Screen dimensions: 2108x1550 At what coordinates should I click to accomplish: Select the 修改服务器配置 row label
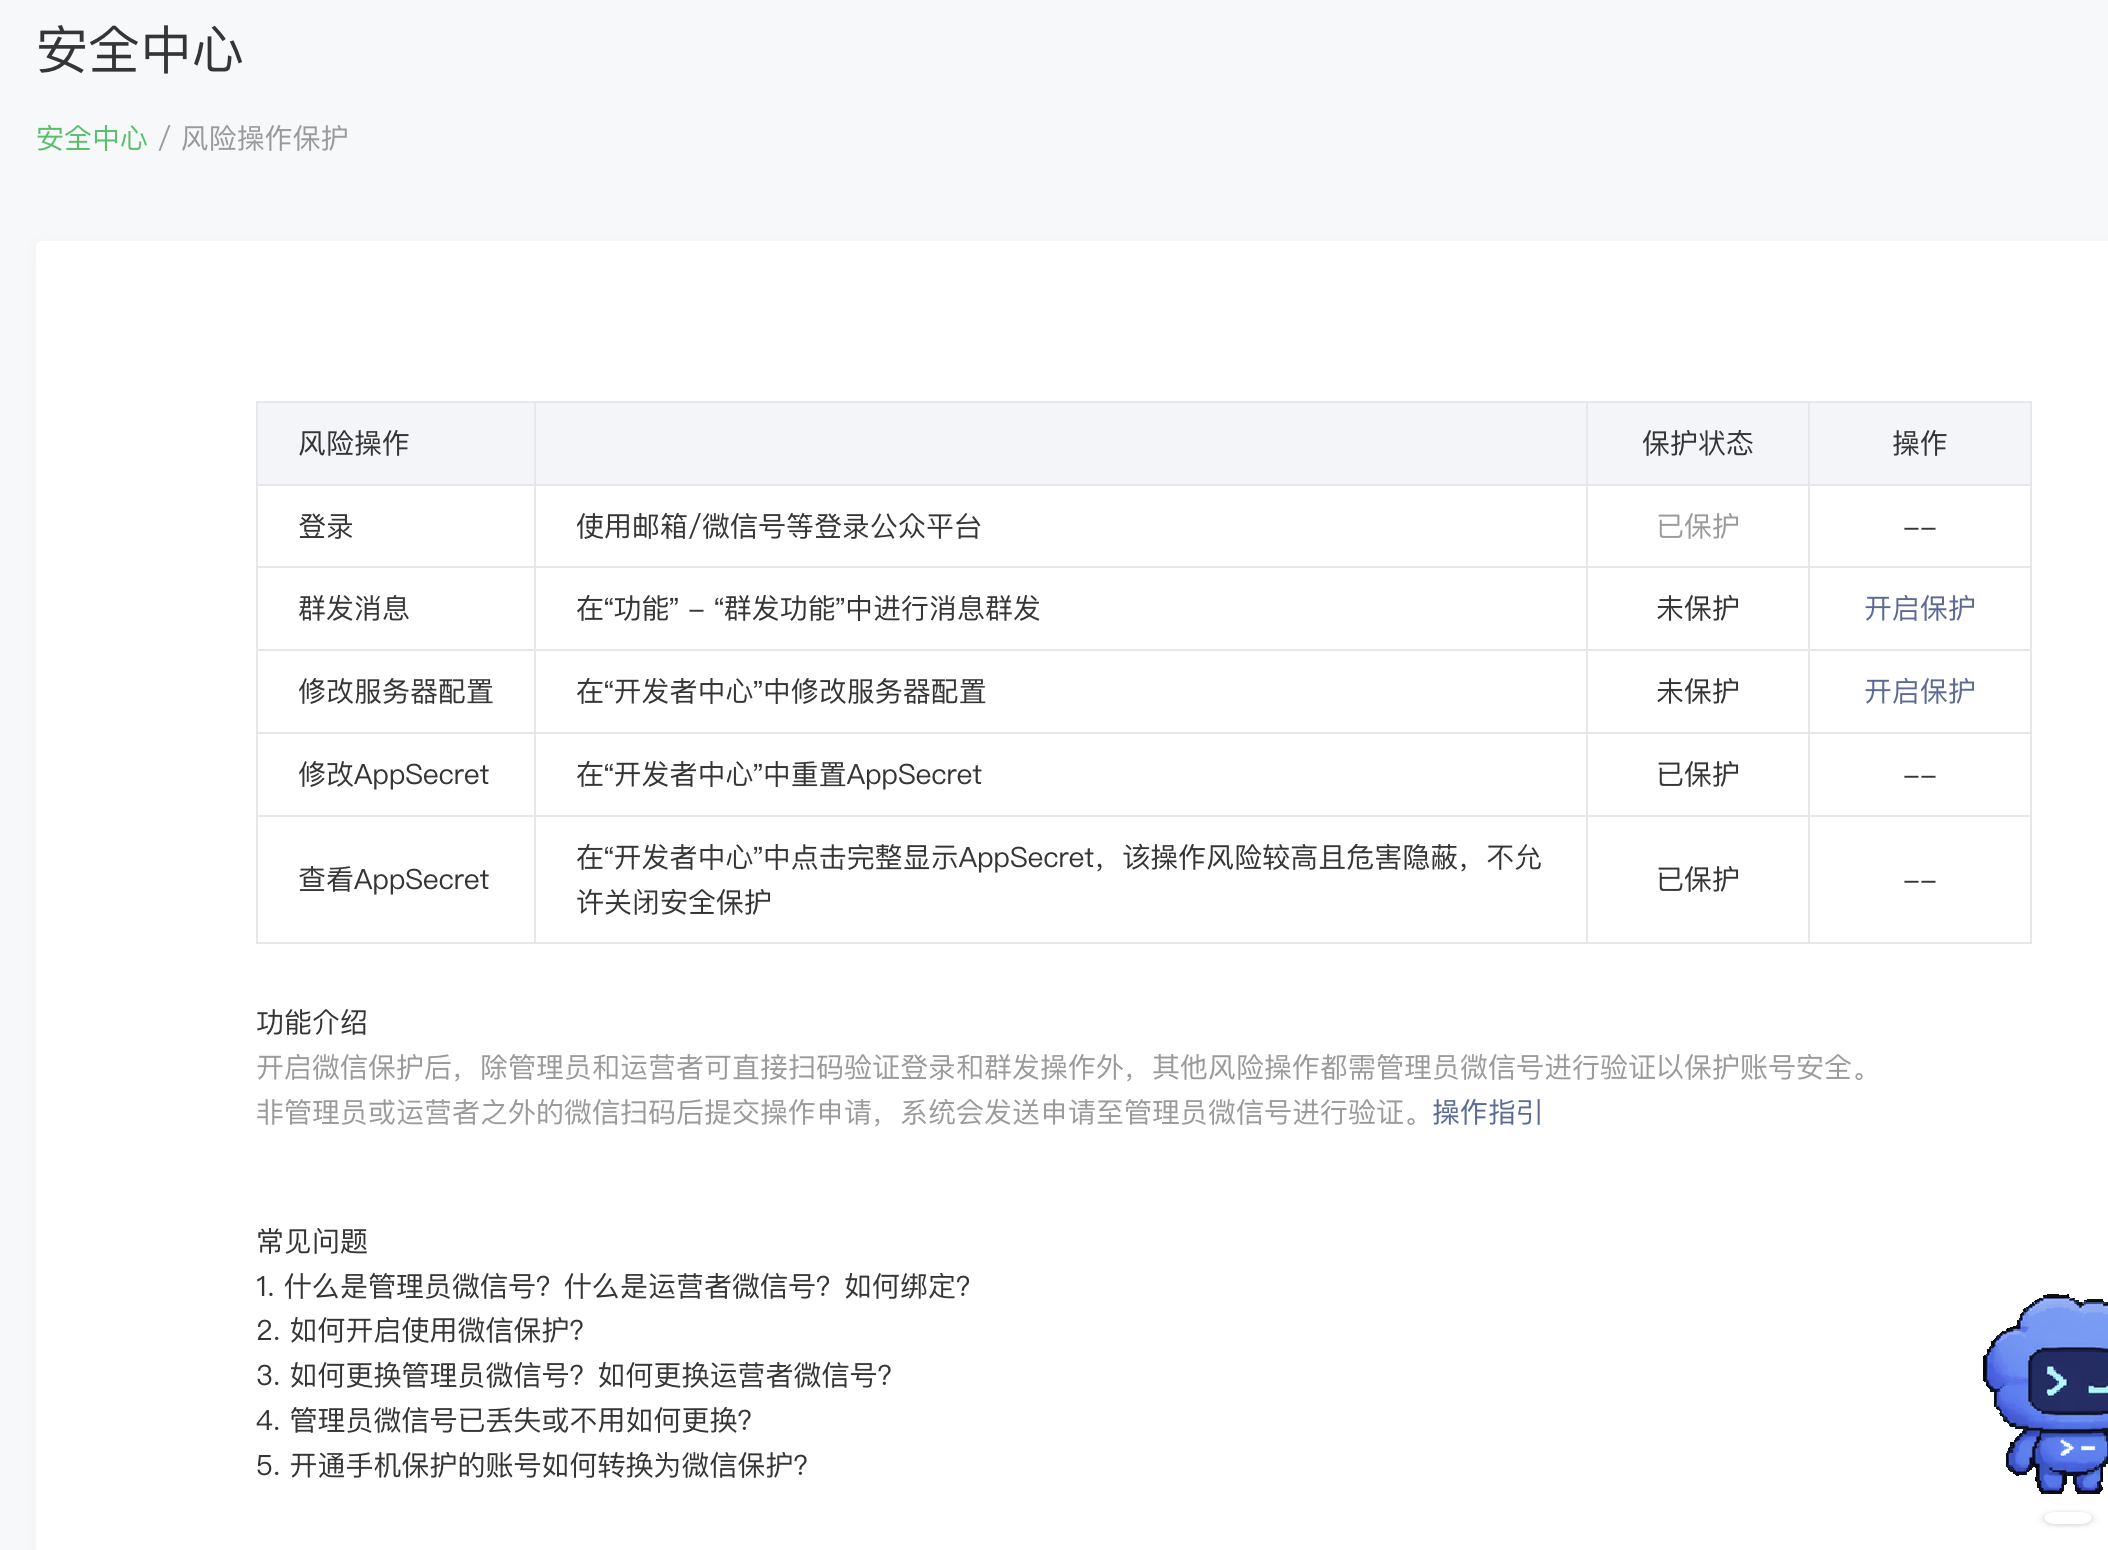[396, 691]
